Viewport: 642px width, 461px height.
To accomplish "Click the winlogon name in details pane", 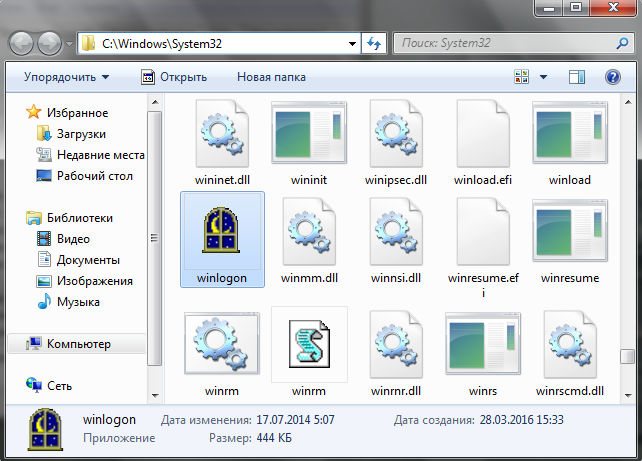I will click(x=109, y=420).
